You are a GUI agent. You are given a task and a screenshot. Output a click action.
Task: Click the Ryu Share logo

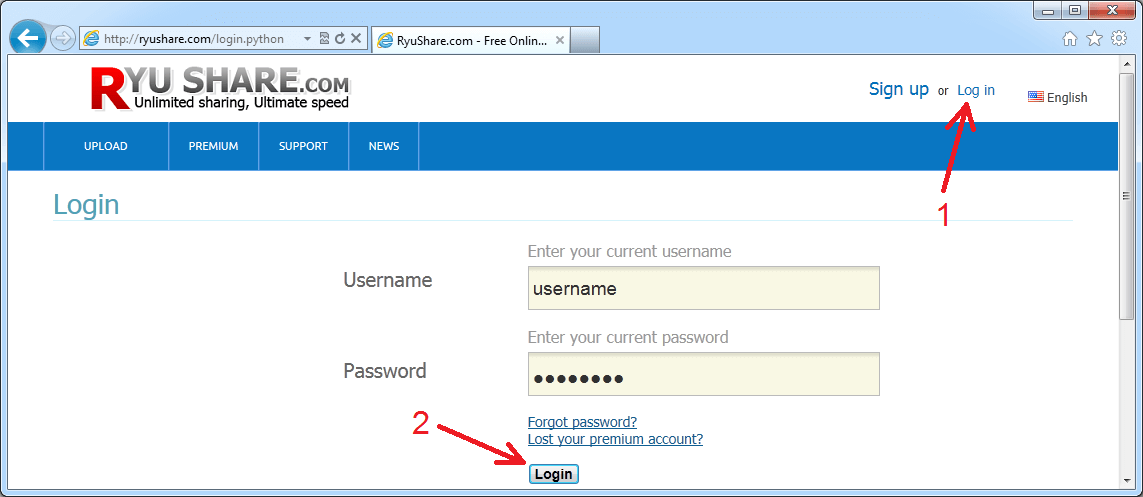coord(220,88)
